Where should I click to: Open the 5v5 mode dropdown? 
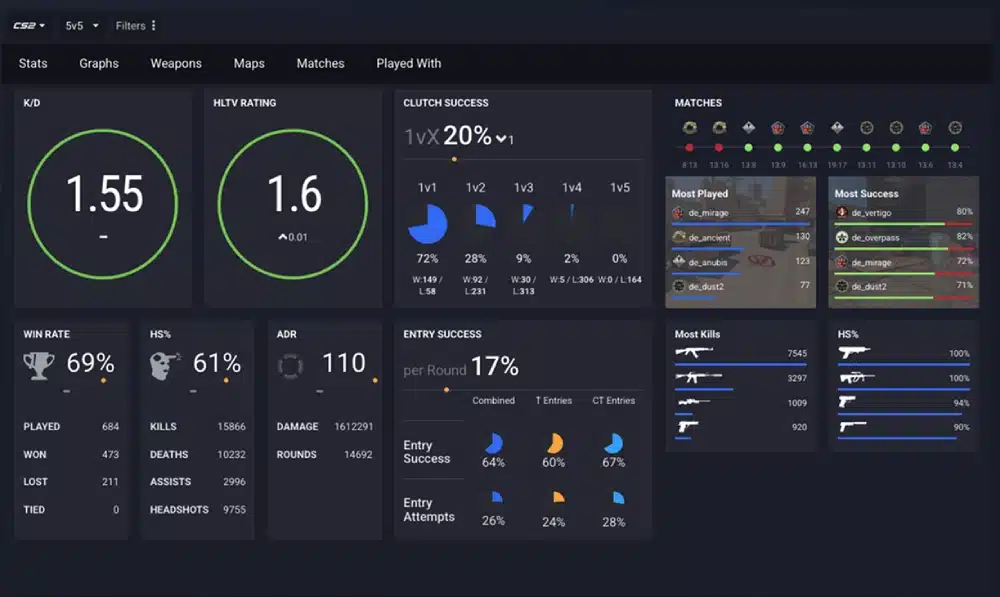coord(82,26)
